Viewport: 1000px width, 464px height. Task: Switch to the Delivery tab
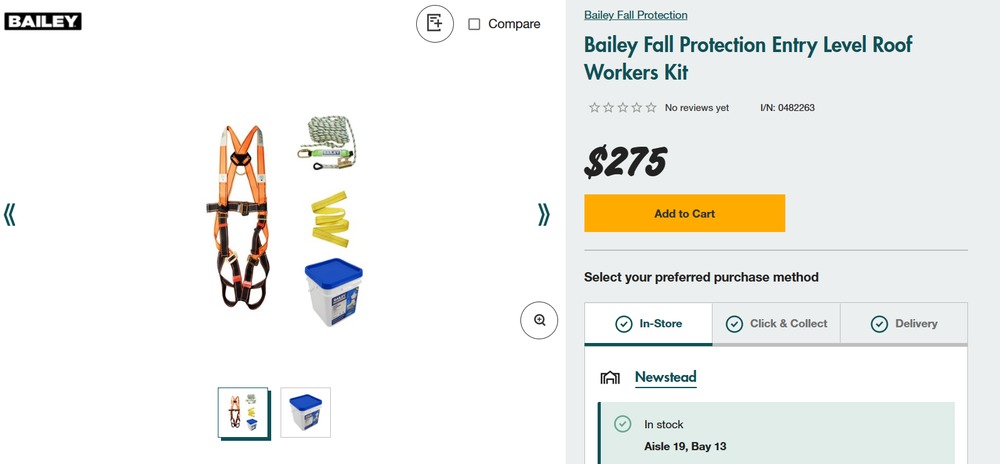tap(904, 324)
